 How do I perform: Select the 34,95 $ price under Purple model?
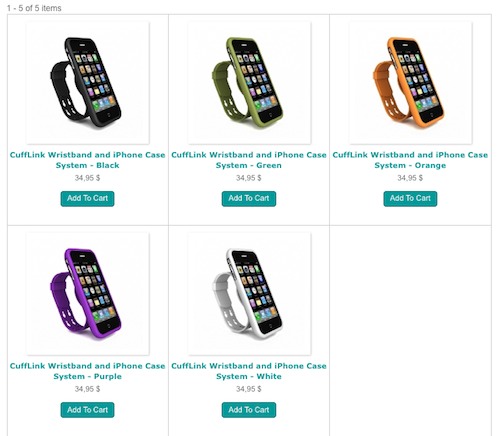pos(87,389)
